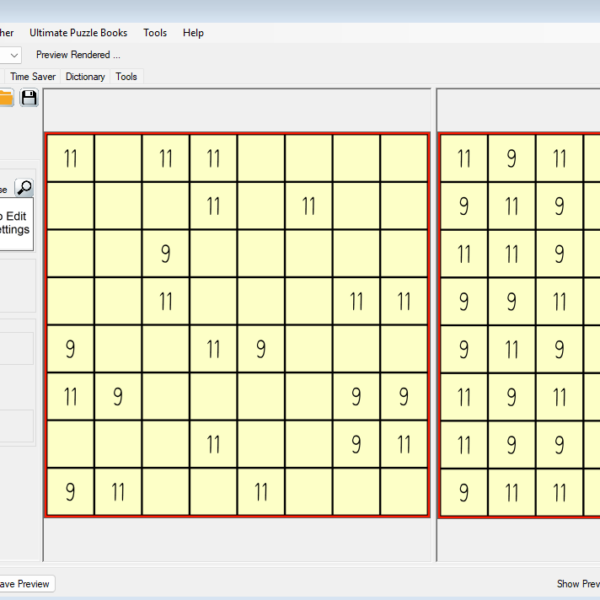Click the magnifying glass browse icon
The height and width of the screenshot is (600, 600).
[24, 188]
